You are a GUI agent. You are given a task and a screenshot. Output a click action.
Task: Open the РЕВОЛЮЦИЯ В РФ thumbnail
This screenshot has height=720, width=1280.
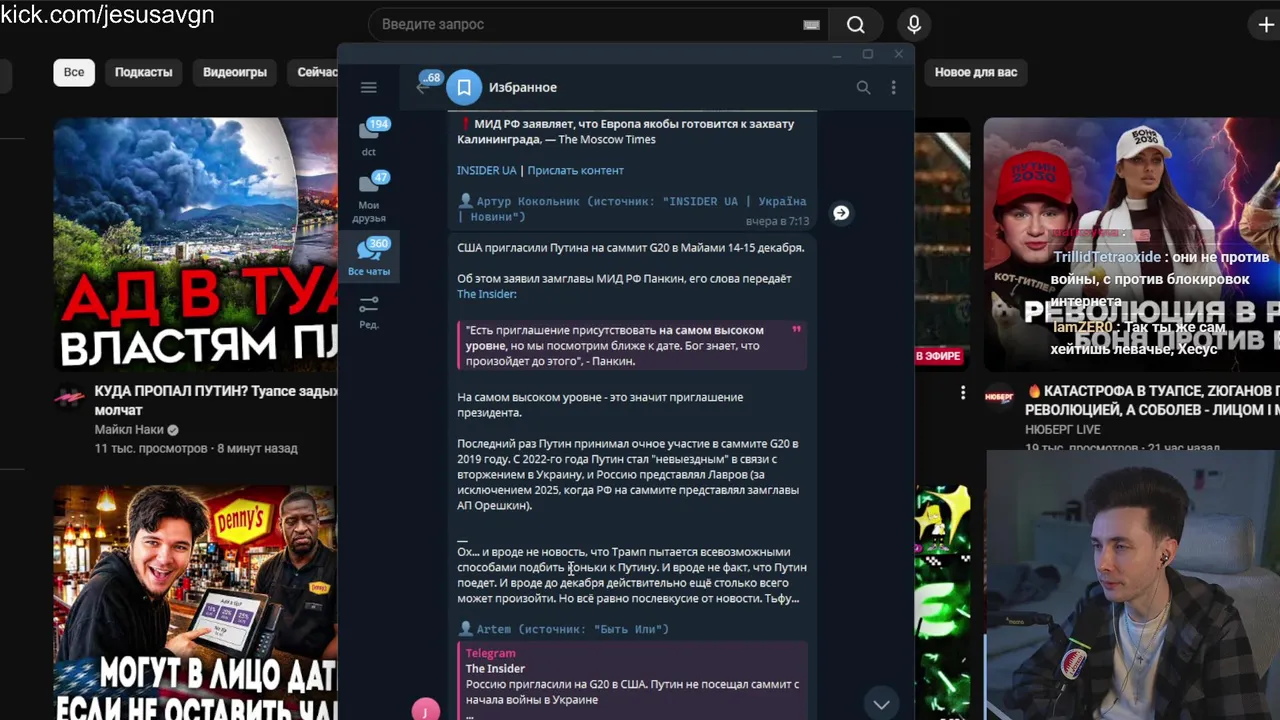[x=1132, y=245]
